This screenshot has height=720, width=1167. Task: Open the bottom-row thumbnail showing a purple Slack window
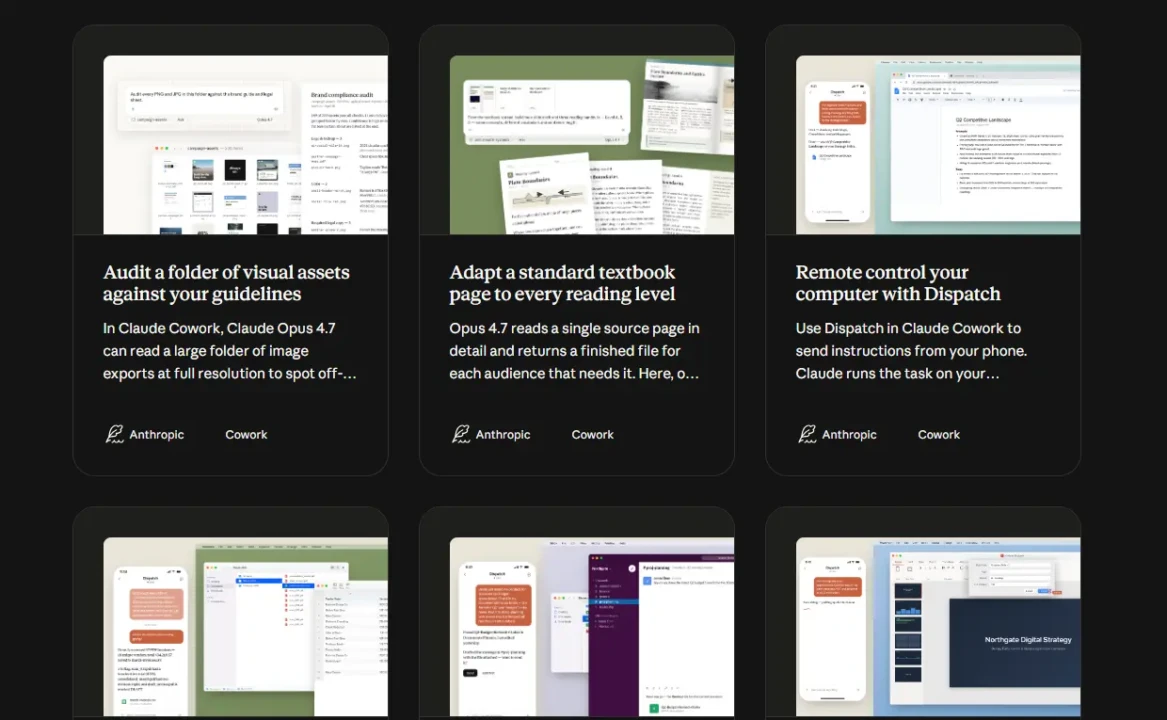point(592,627)
